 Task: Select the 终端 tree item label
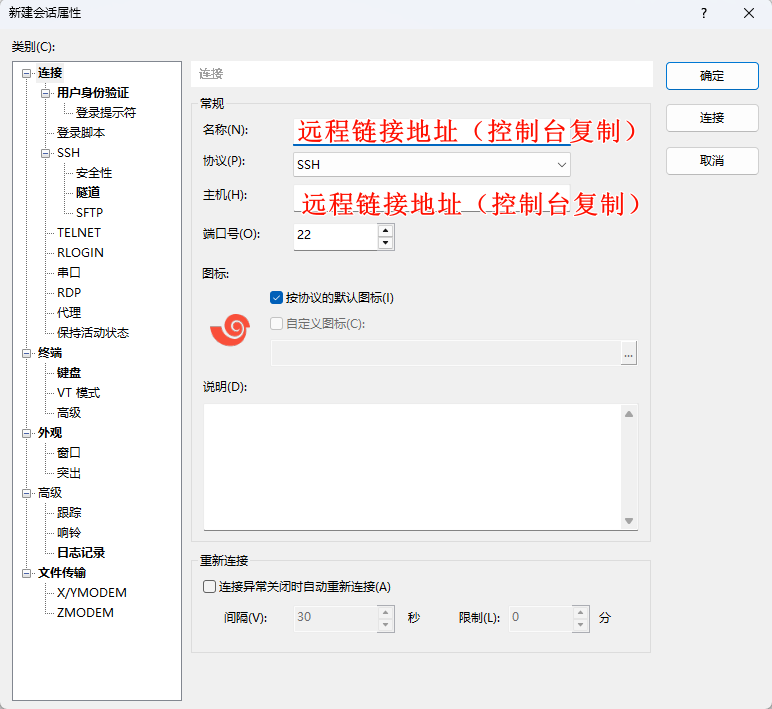click(x=50, y=353)
